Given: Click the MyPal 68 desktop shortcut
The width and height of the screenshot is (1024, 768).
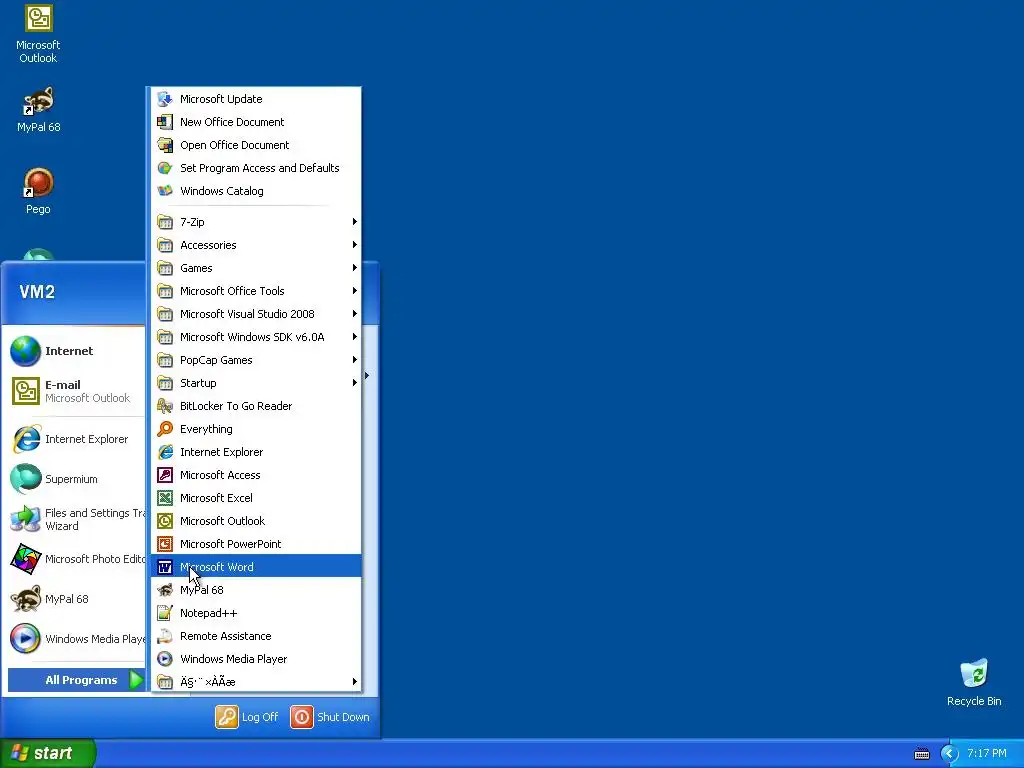Looking at the screenshot, I should coord(38,109).
